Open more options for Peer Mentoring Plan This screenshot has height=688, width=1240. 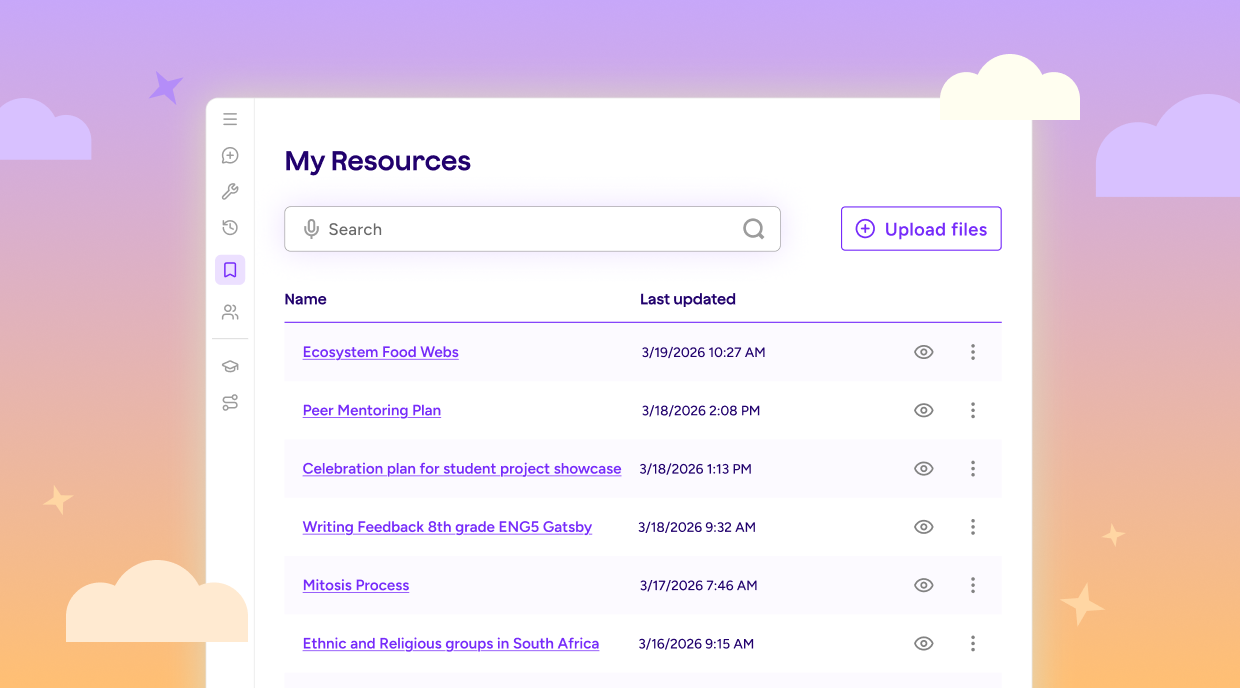click(x=973, y=410)
